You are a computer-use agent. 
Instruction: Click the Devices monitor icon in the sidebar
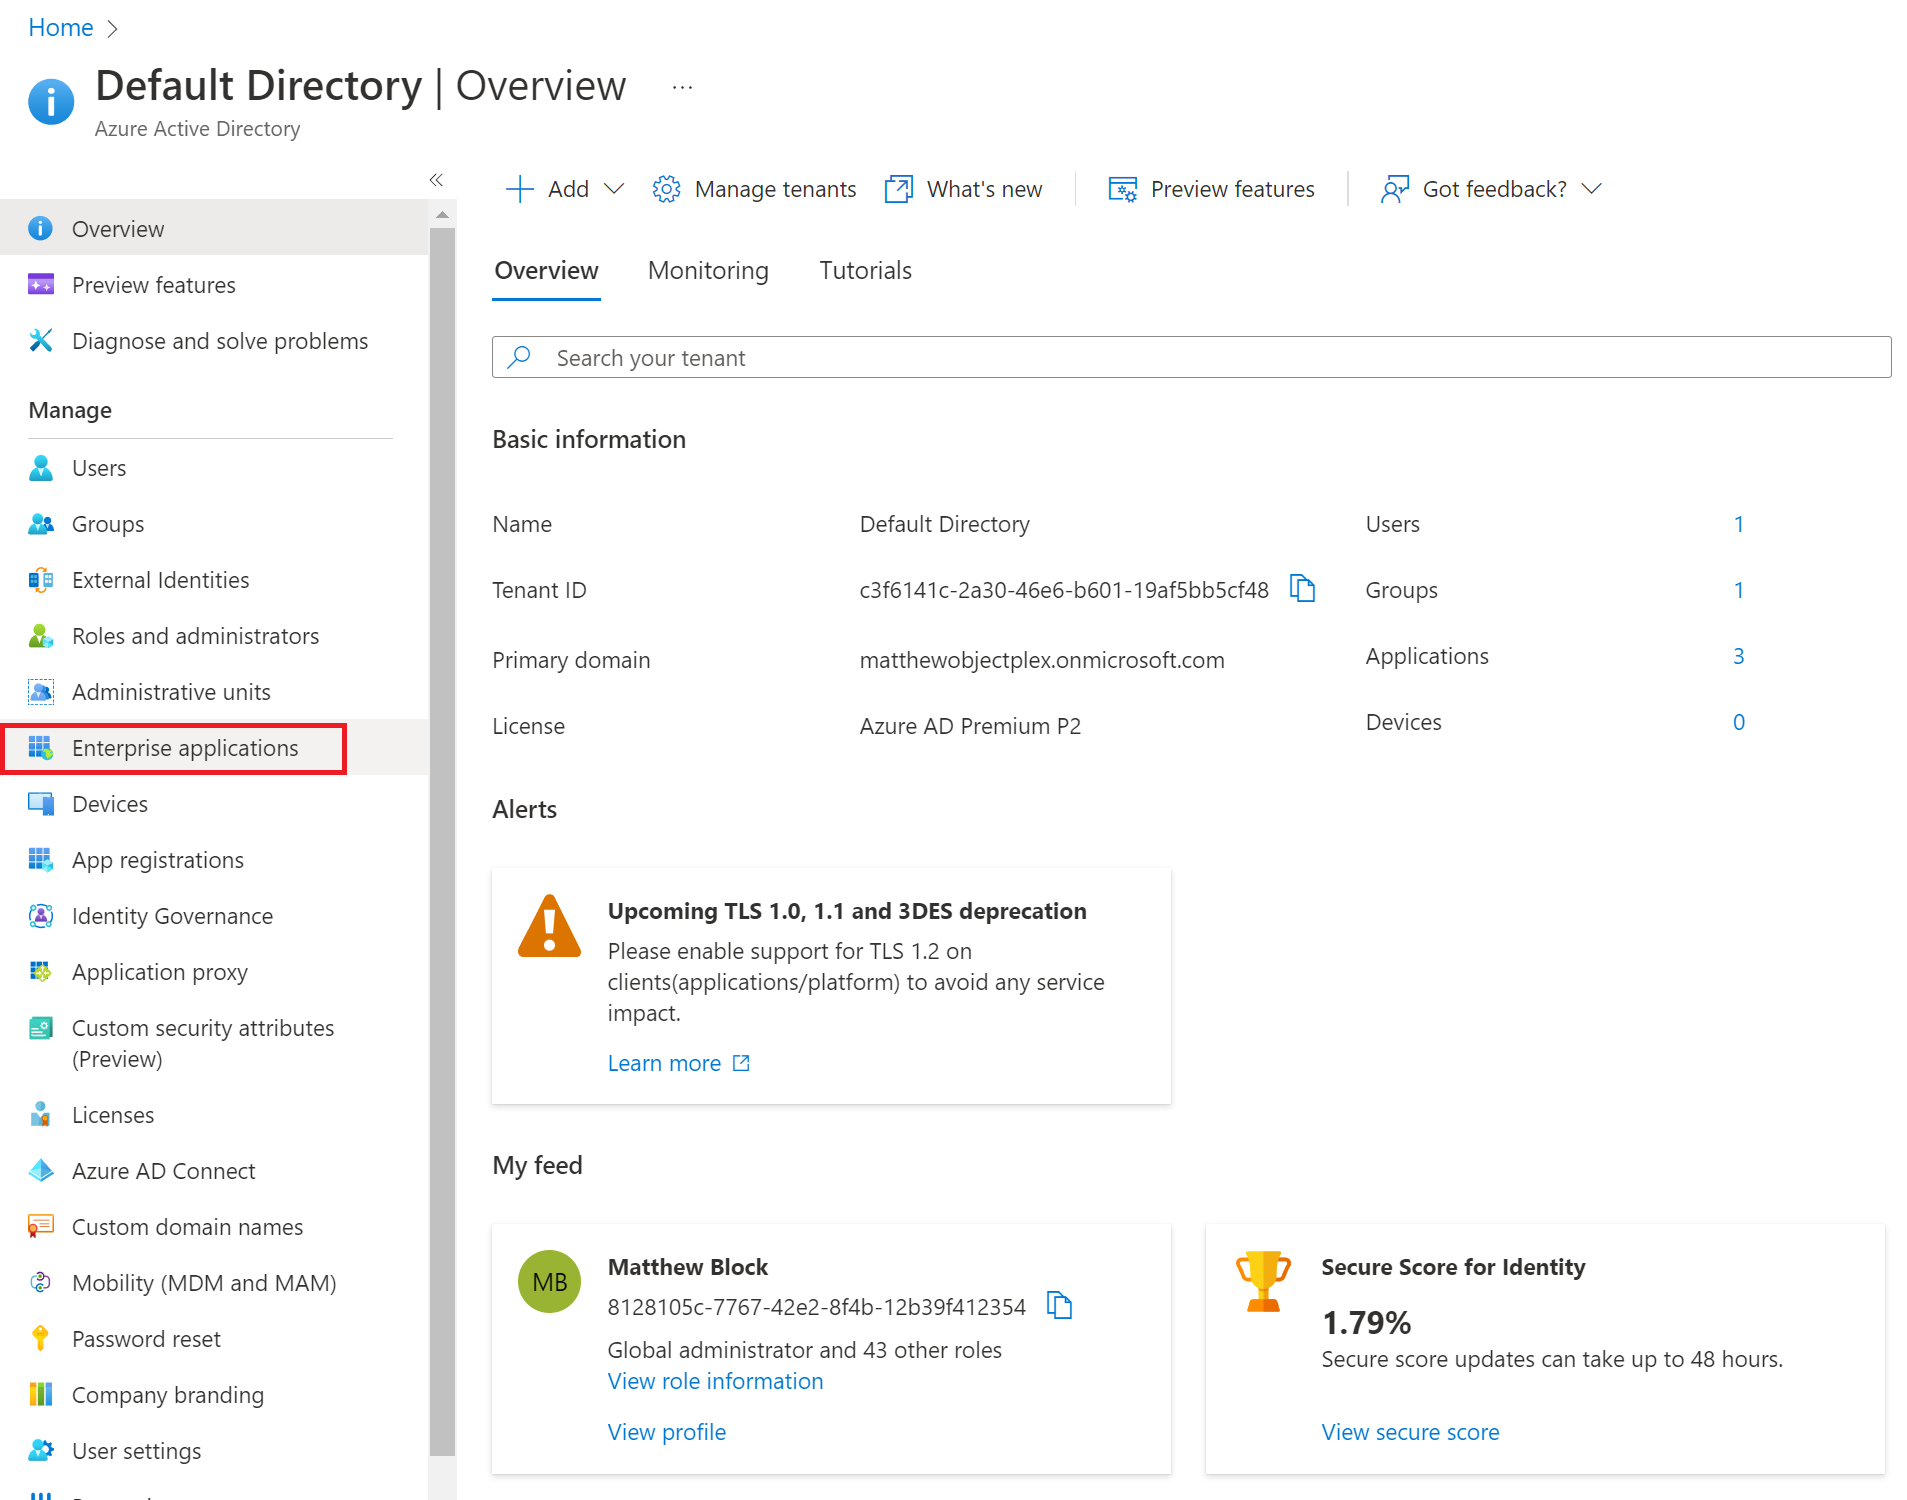41,804
